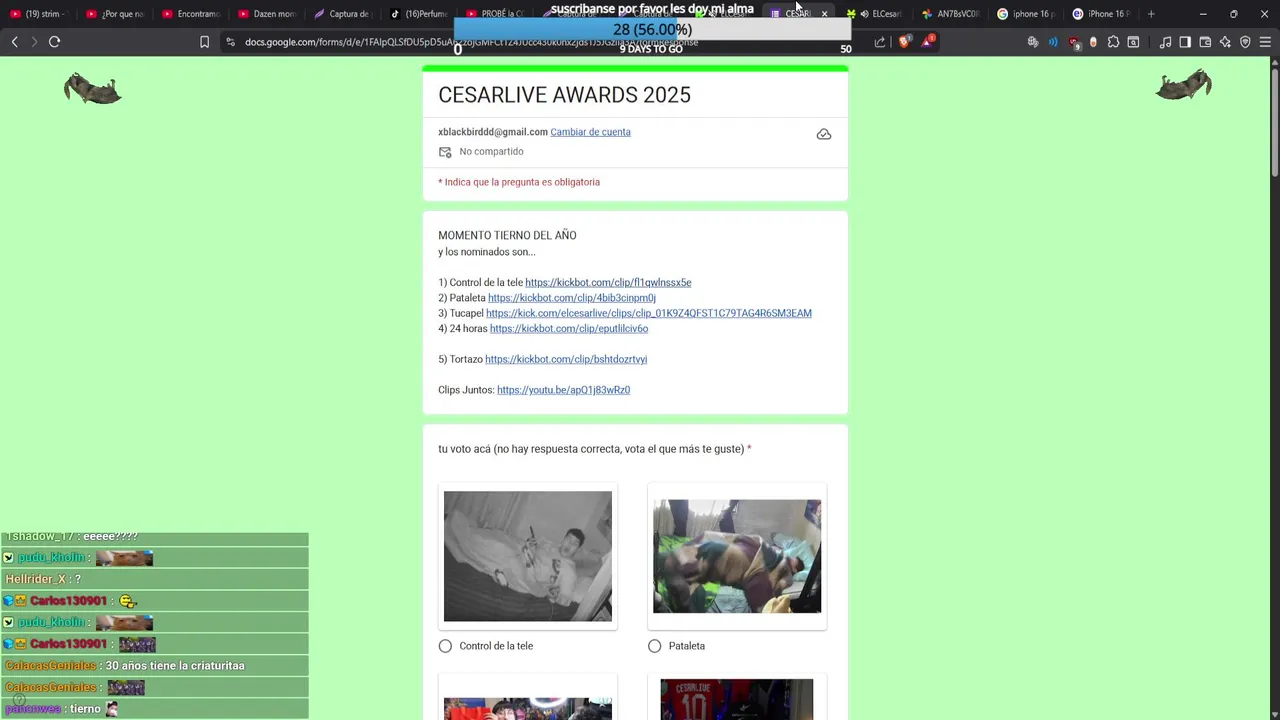This screenshot has width=1280, height=720.
Task: Open site info icon beside the URL
Action: [x=230, y=42]
